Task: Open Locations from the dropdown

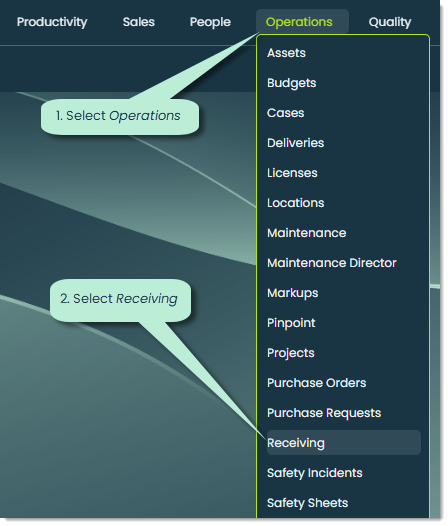Action: [x=295, y=203]
